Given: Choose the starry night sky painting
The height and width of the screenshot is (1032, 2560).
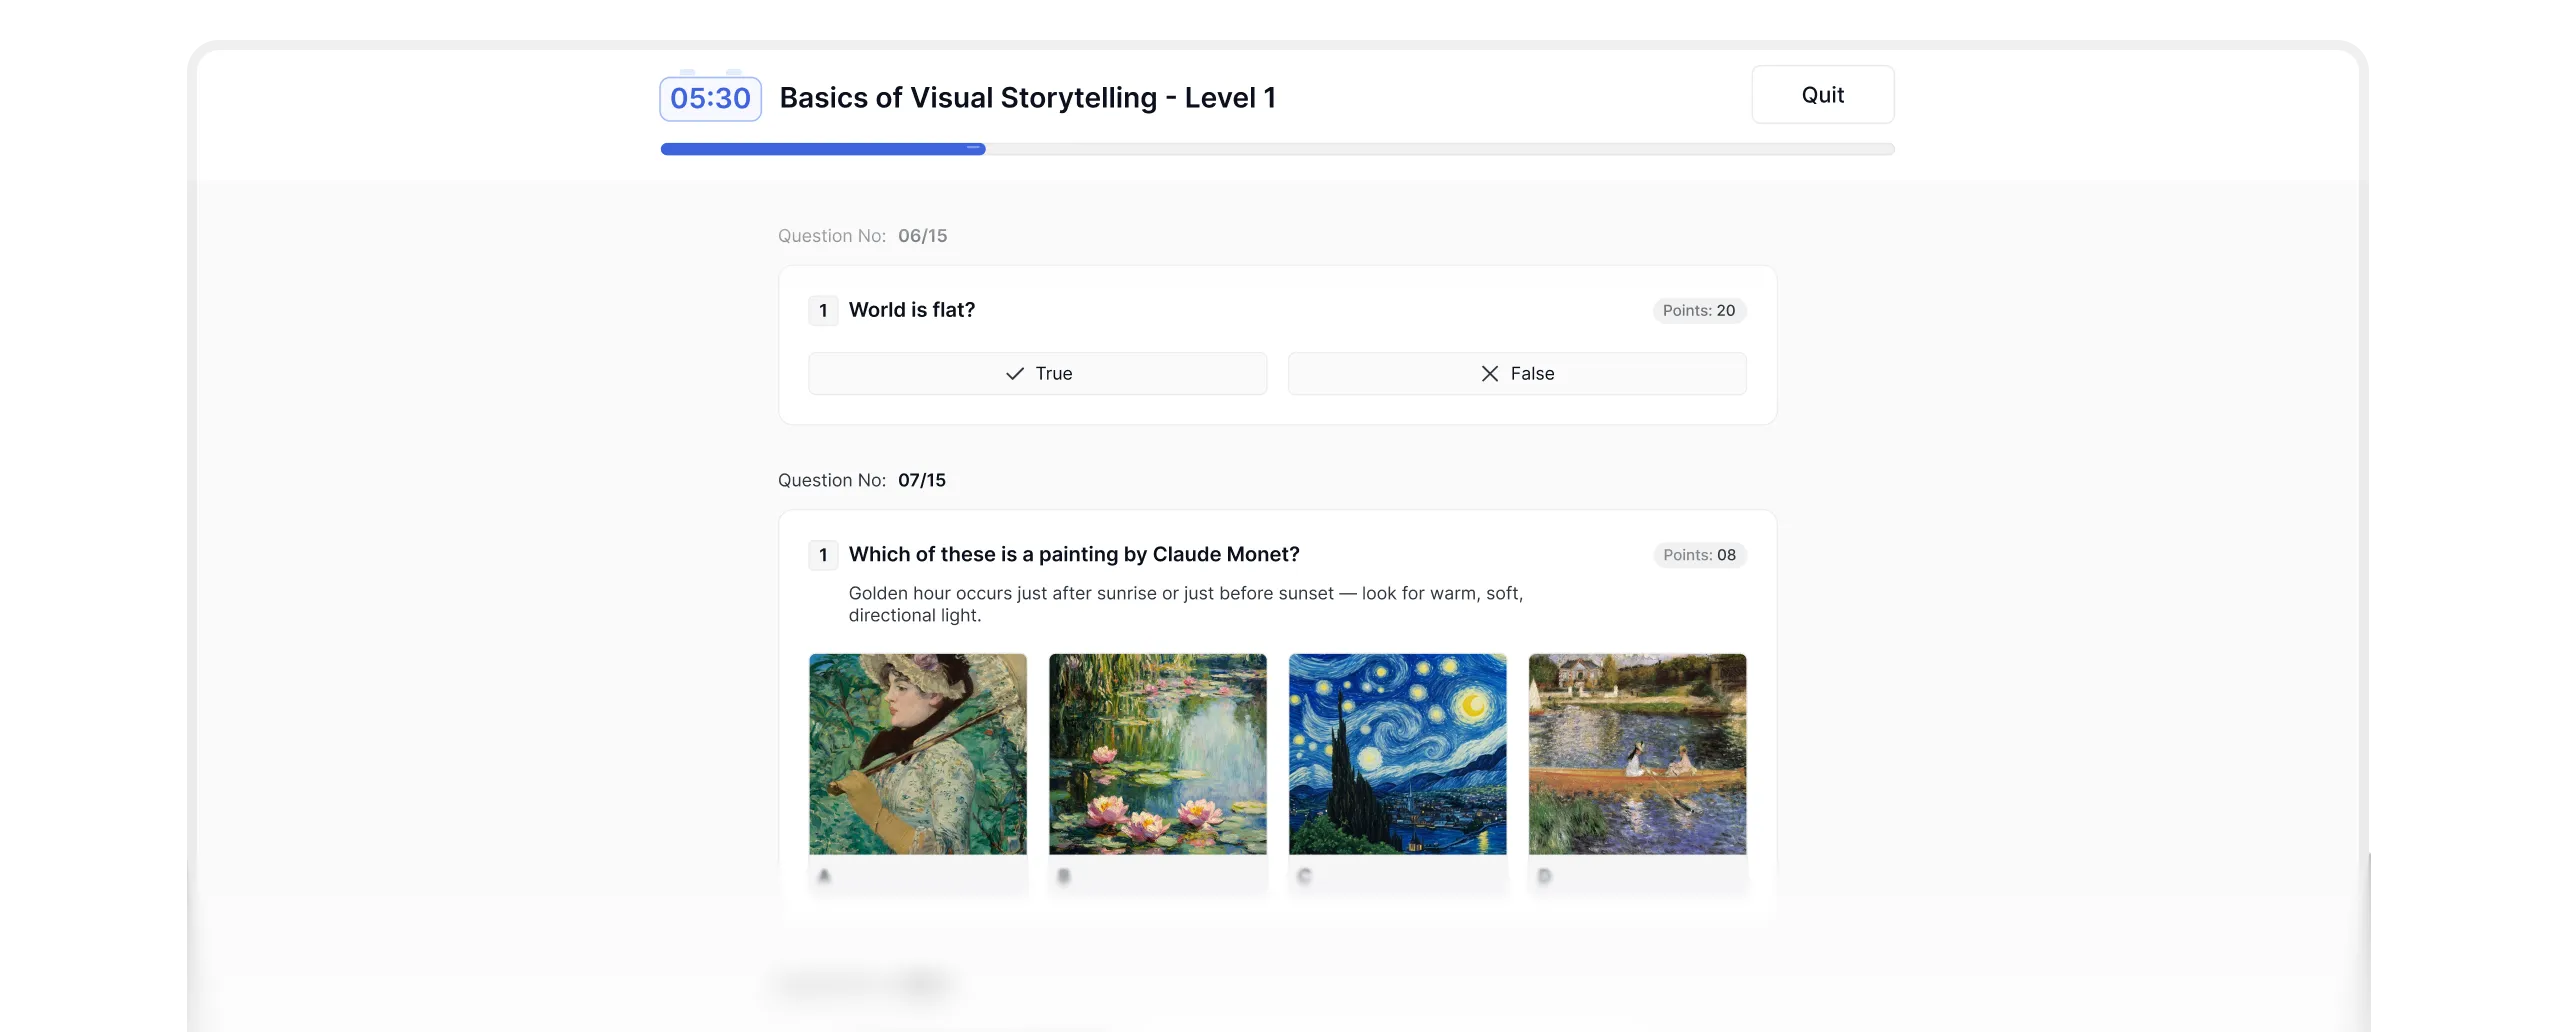Looking at the screenshot, I should coord(1397,754).
